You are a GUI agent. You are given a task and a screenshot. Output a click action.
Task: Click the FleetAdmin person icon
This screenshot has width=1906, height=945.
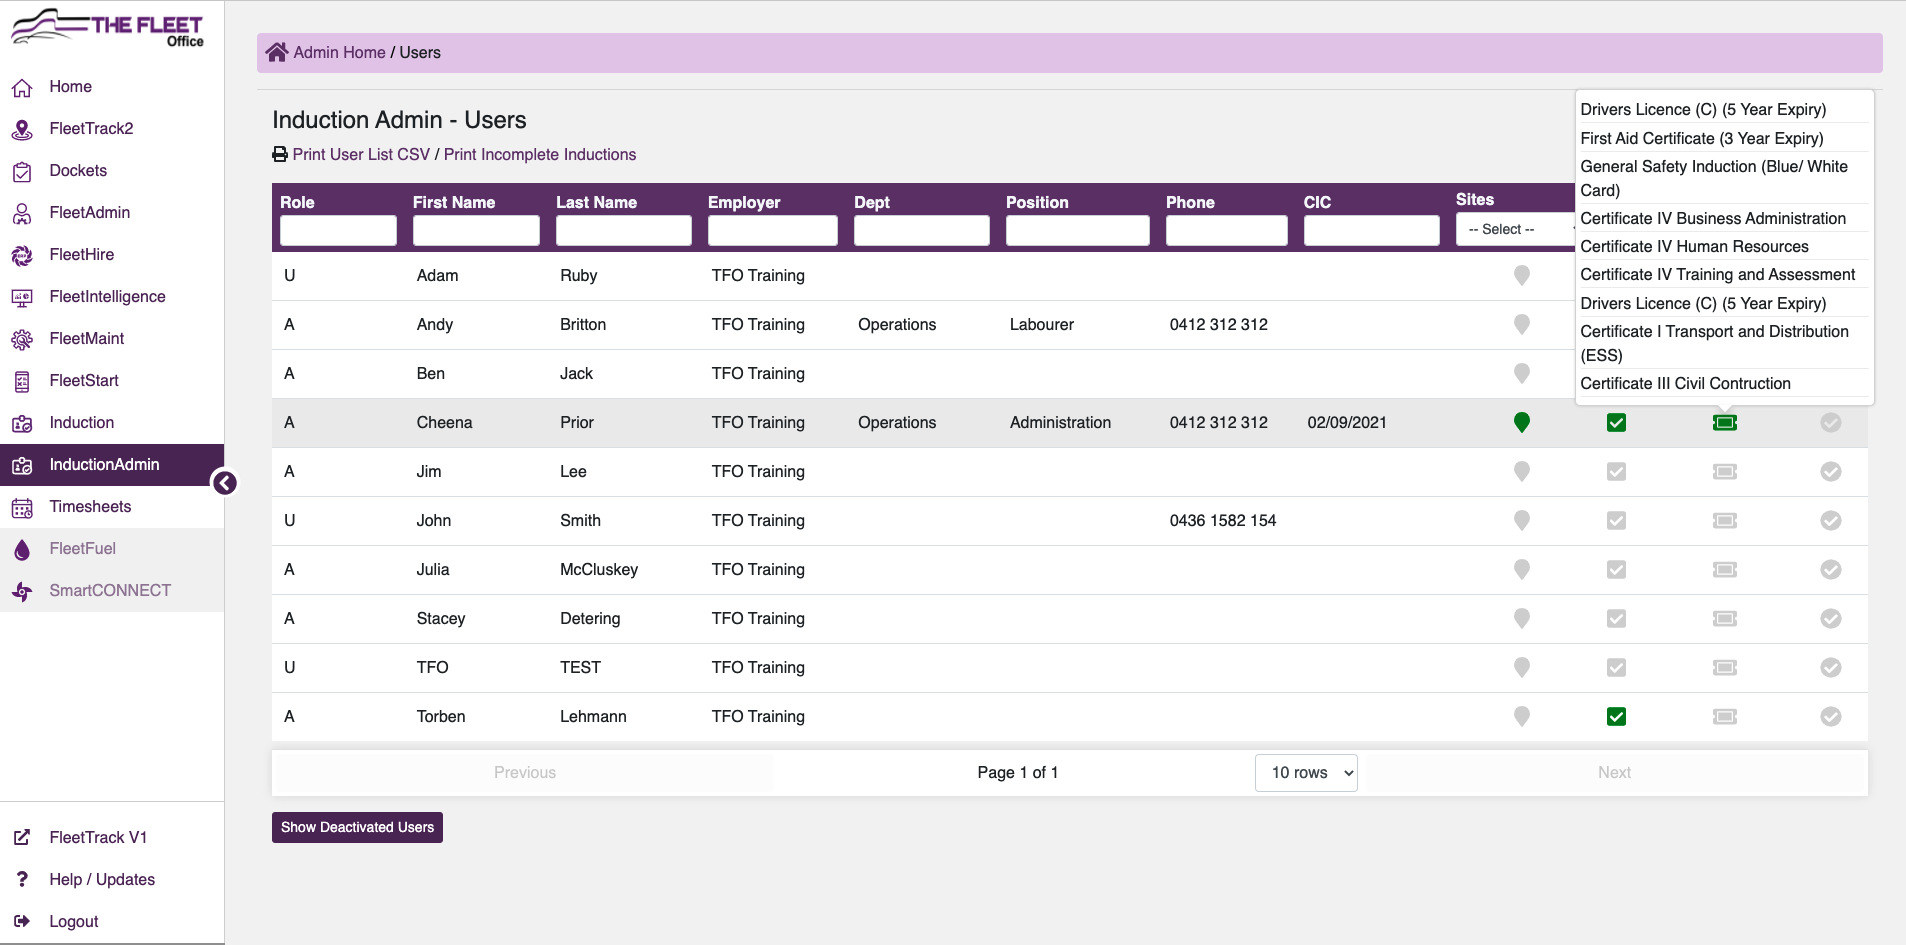point(22,213)
